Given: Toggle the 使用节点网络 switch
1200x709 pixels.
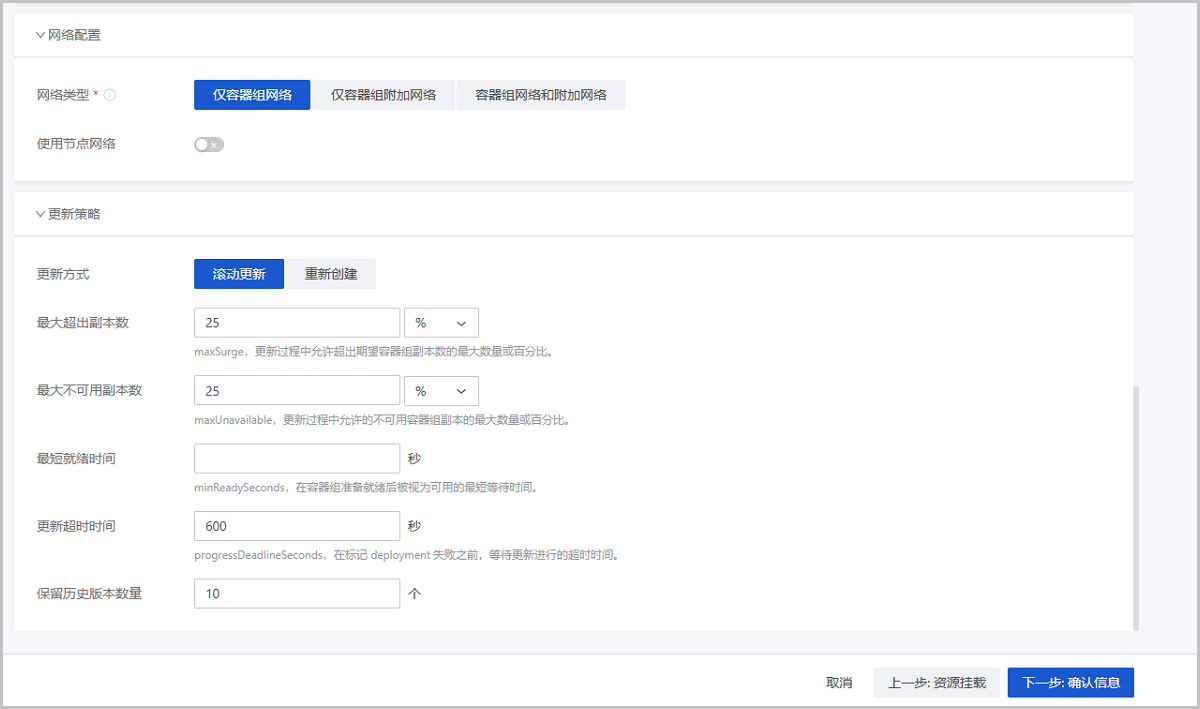Looking at the screenshot, I should click(209, 145).
